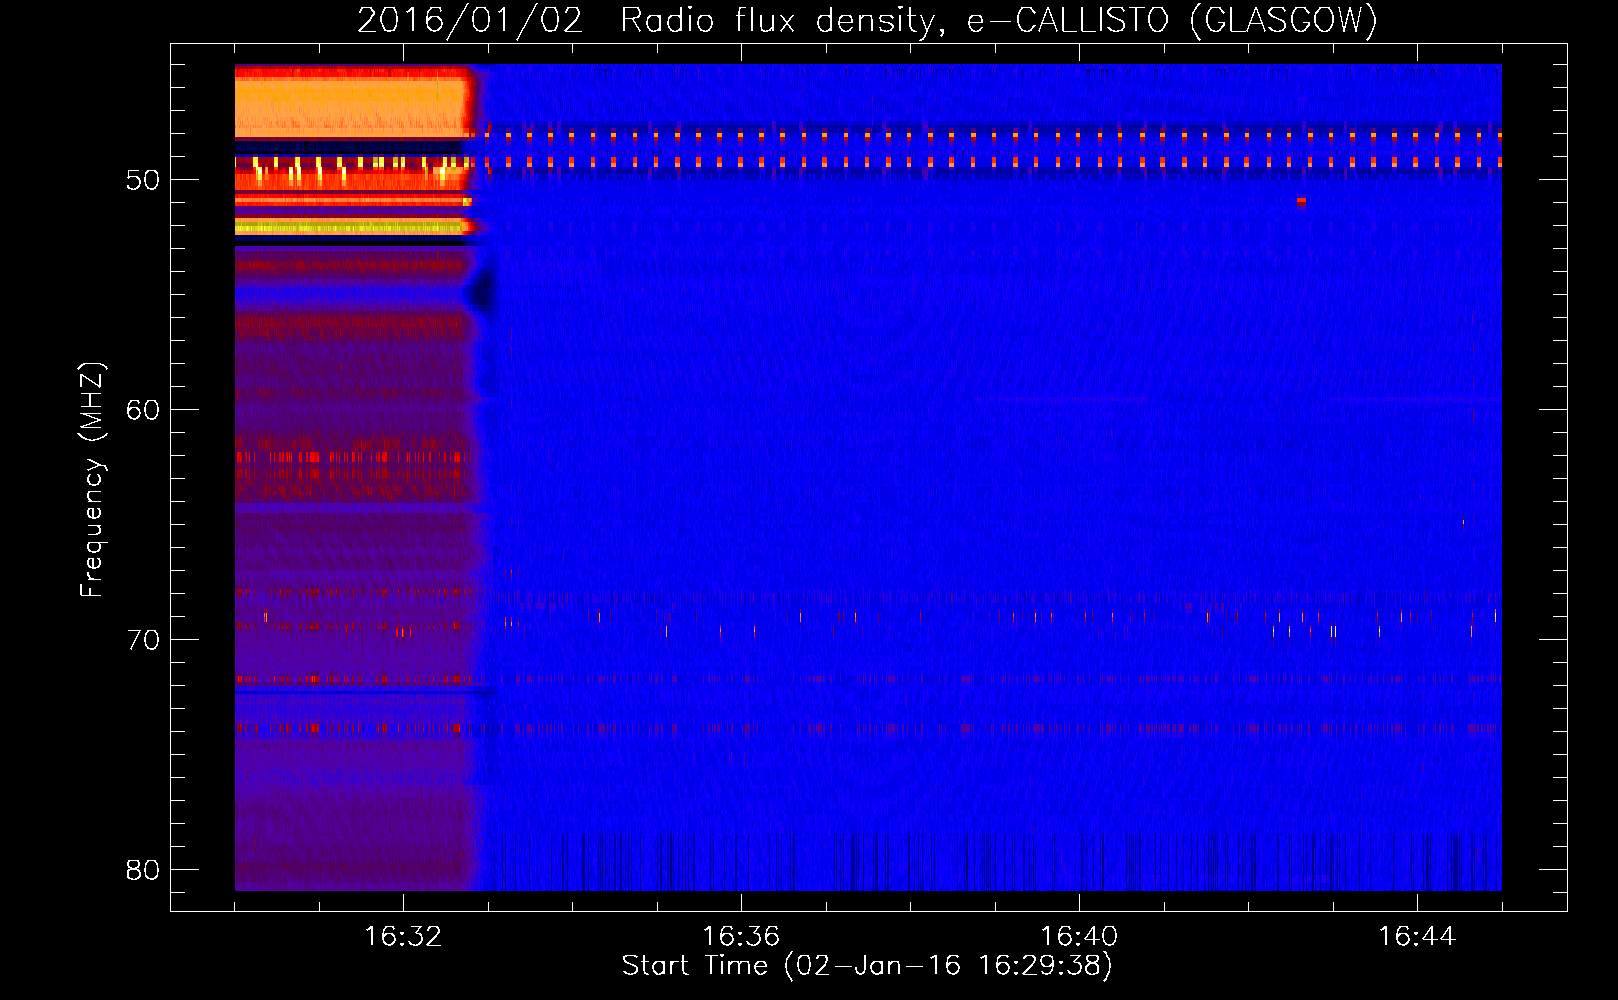Click the bright orange burst region at top-left
Image resolution: width=1618 pixels, height=1000 pixels.
352,102
